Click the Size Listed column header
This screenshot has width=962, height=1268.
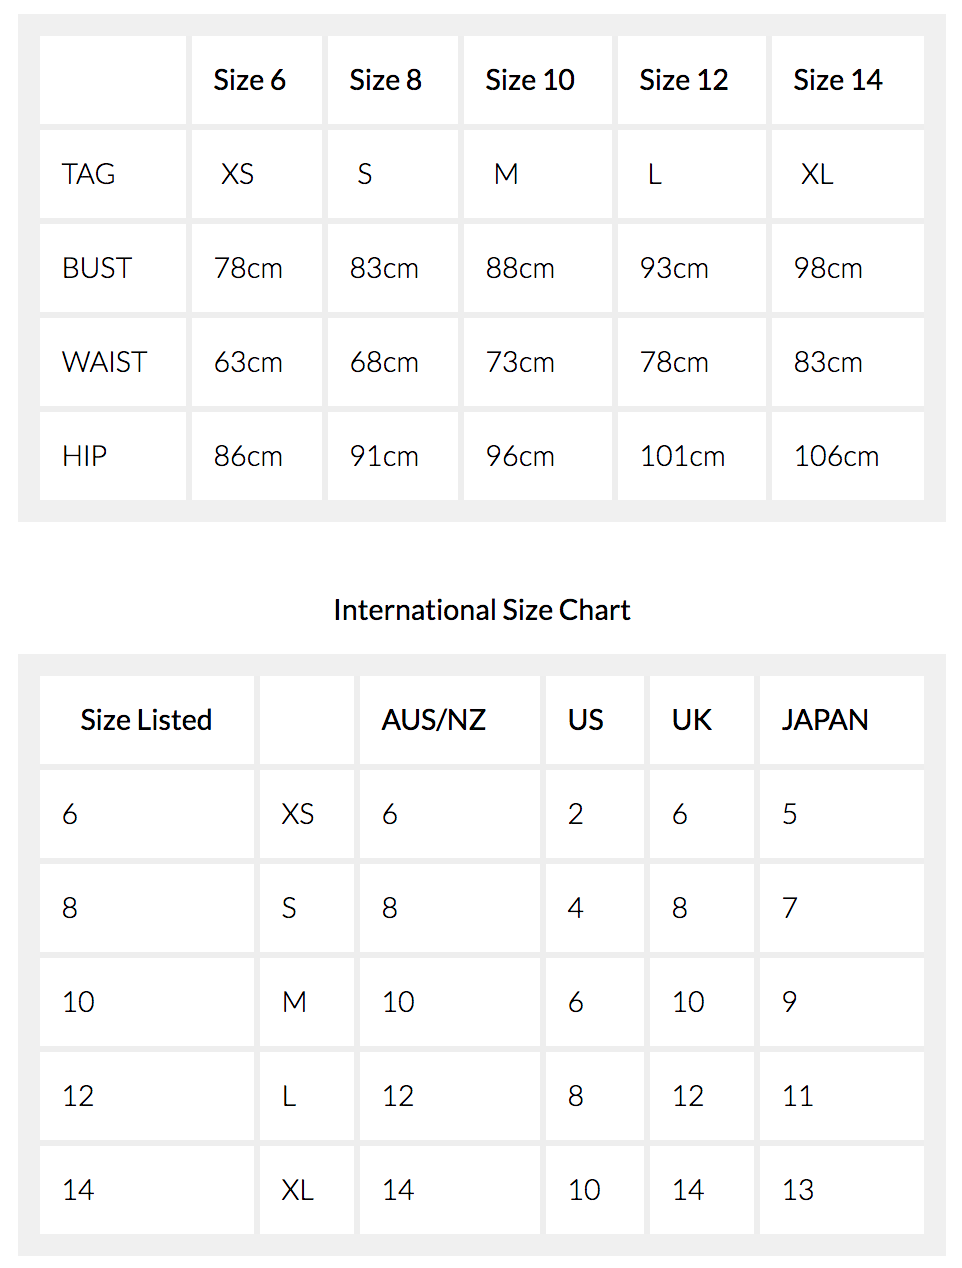tap(146, 720)
